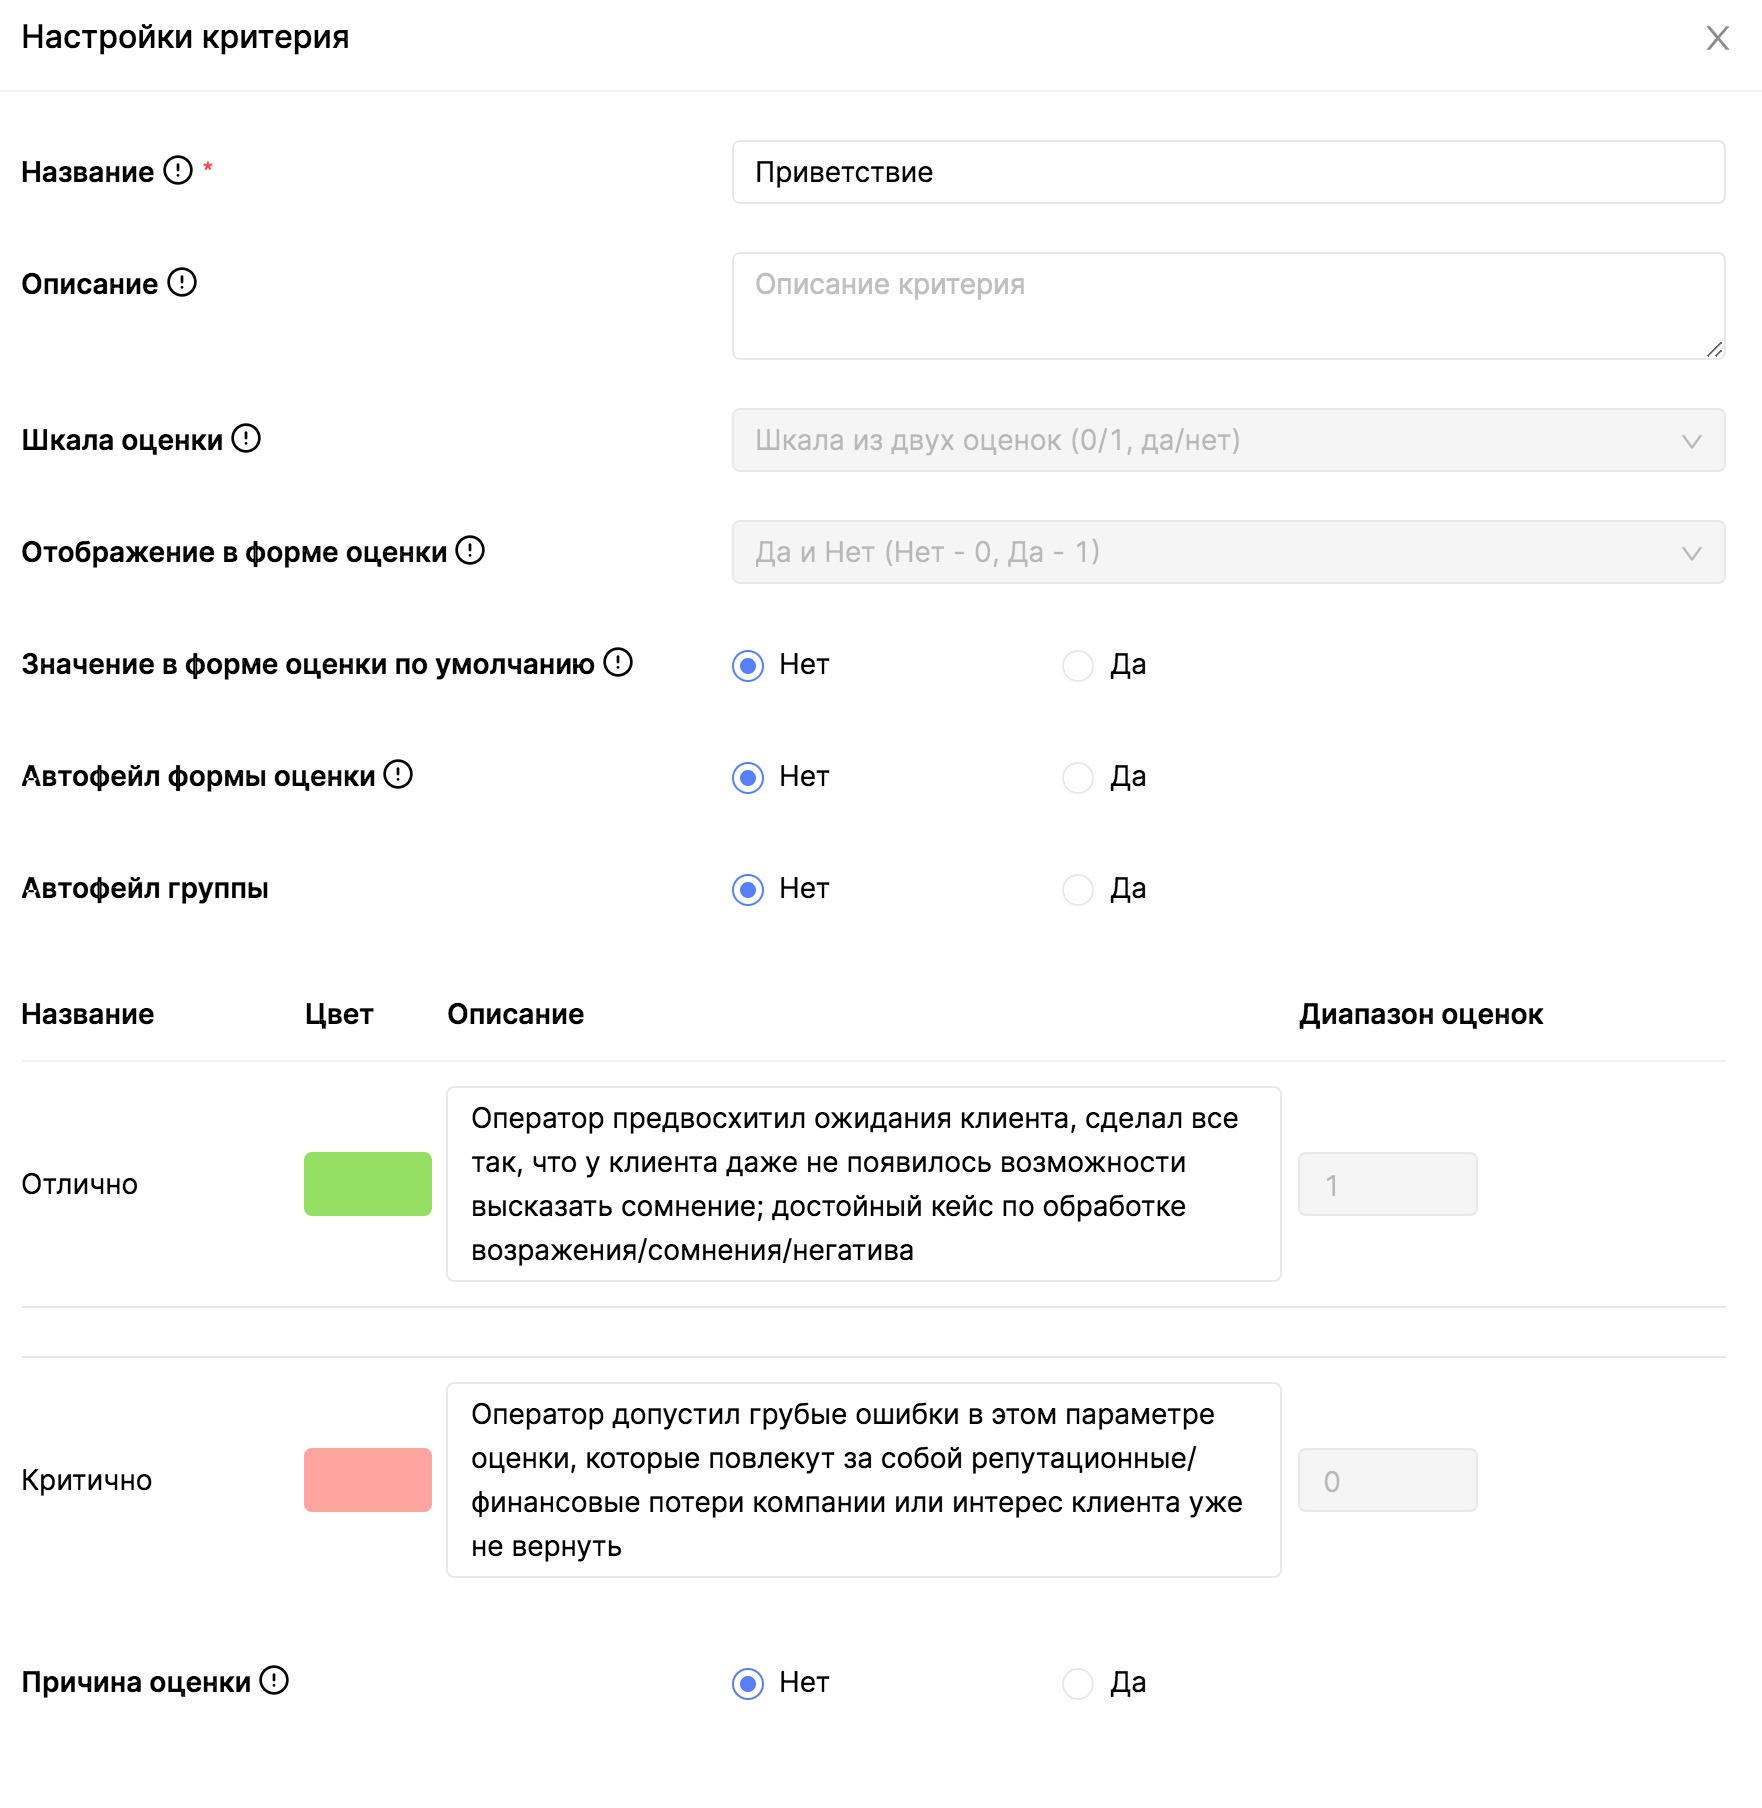Click info icon beside Отображение в форме оценки
The width and height of the screenshot is (1762, 1808).
[470, 551]
